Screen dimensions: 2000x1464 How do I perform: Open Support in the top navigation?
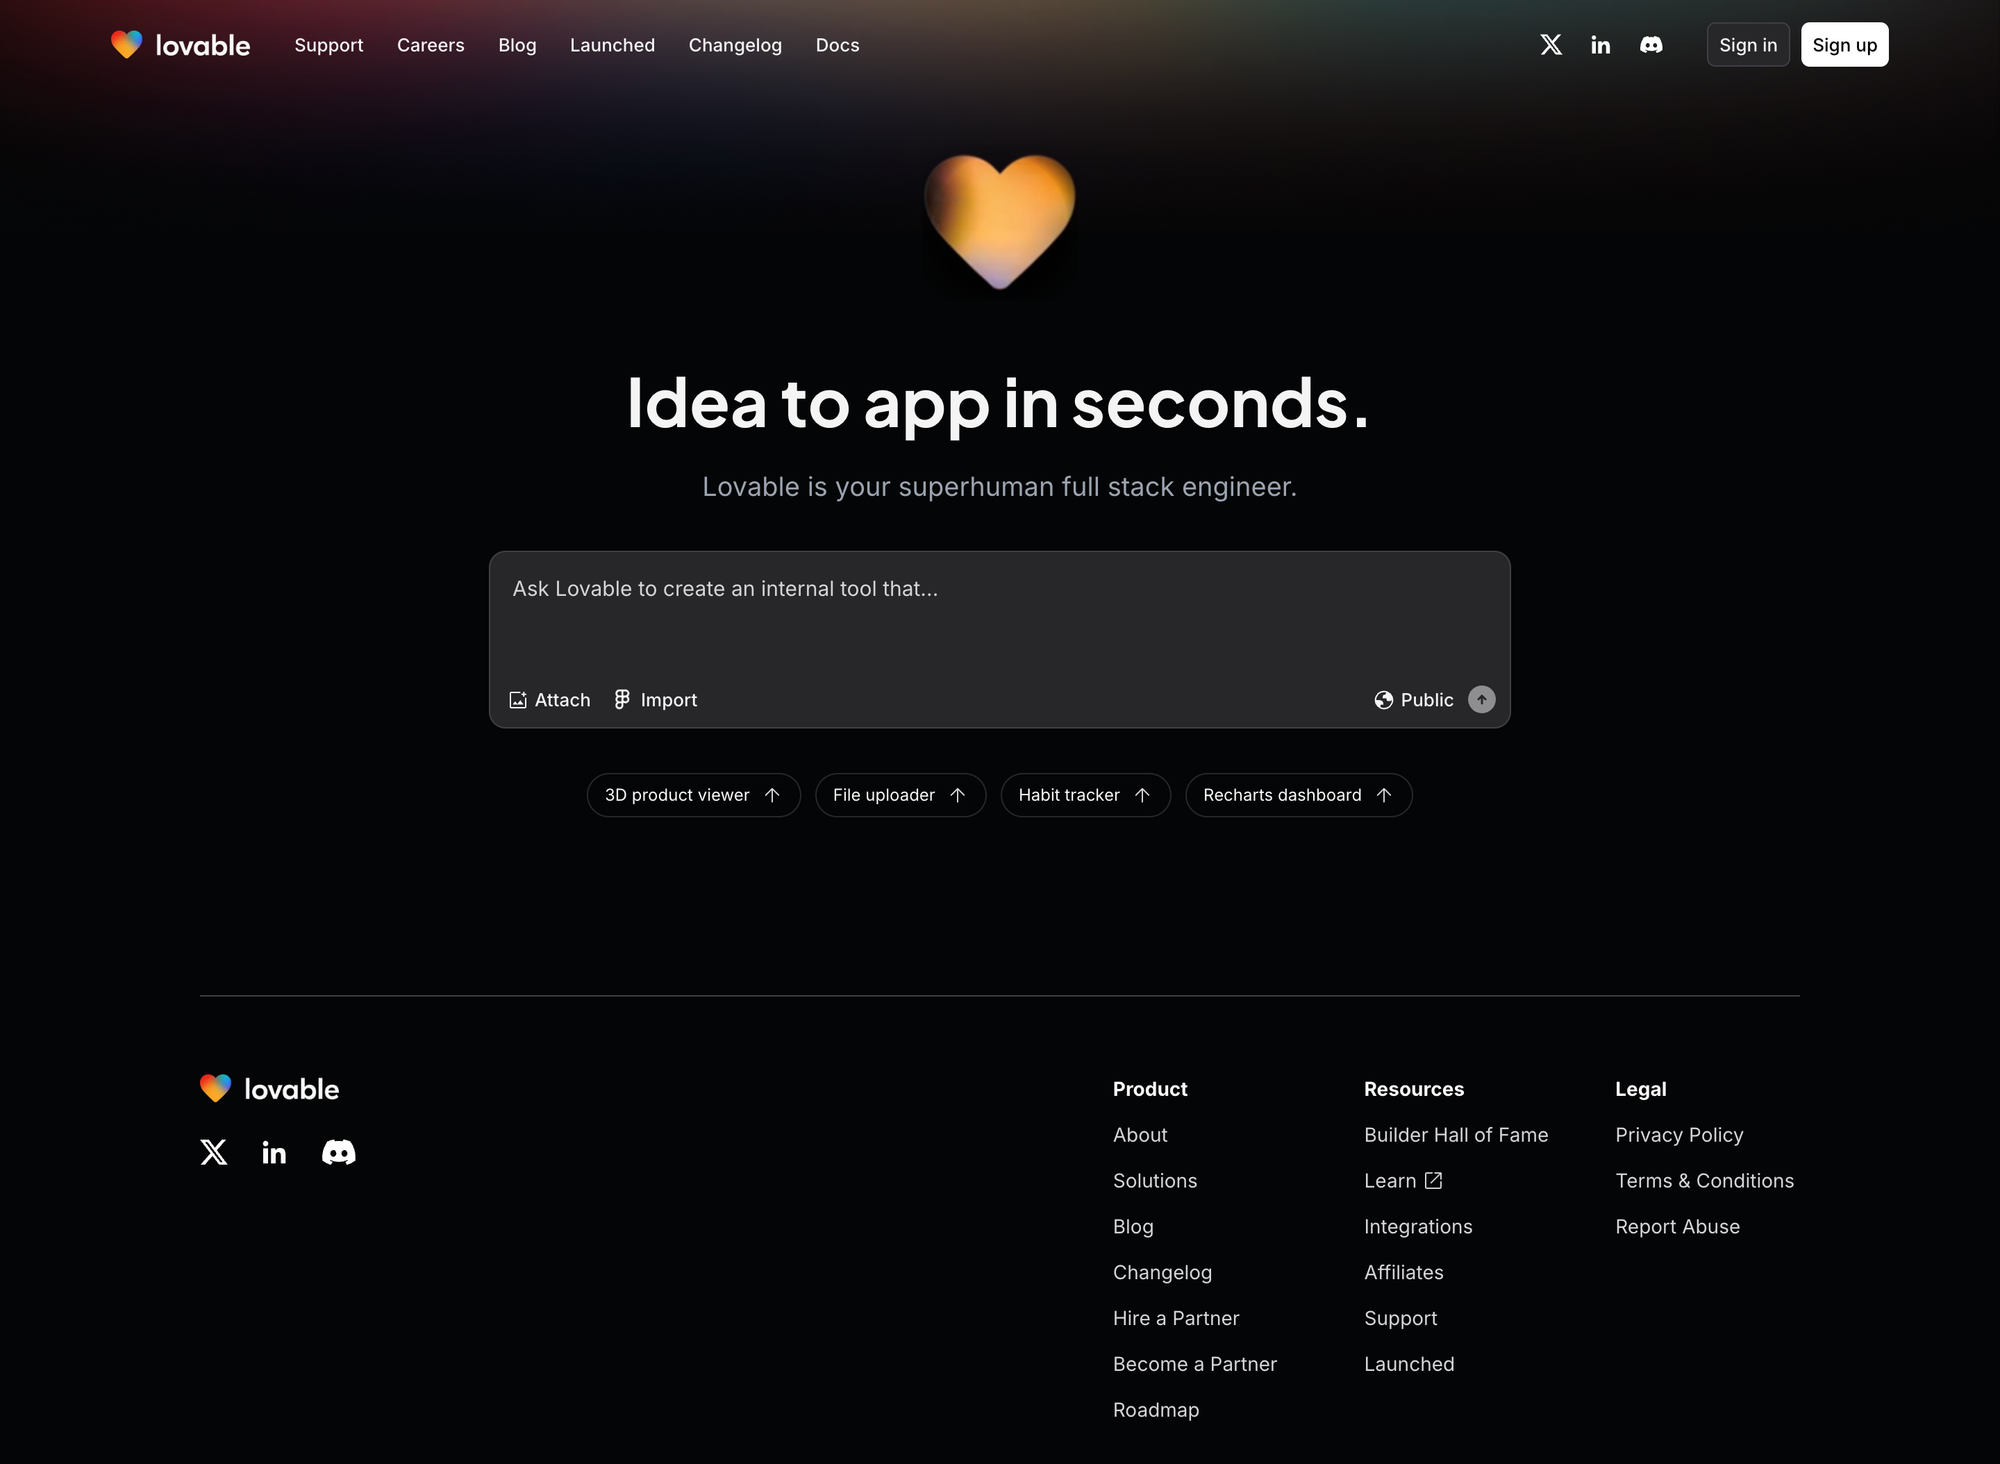point(329,45)
